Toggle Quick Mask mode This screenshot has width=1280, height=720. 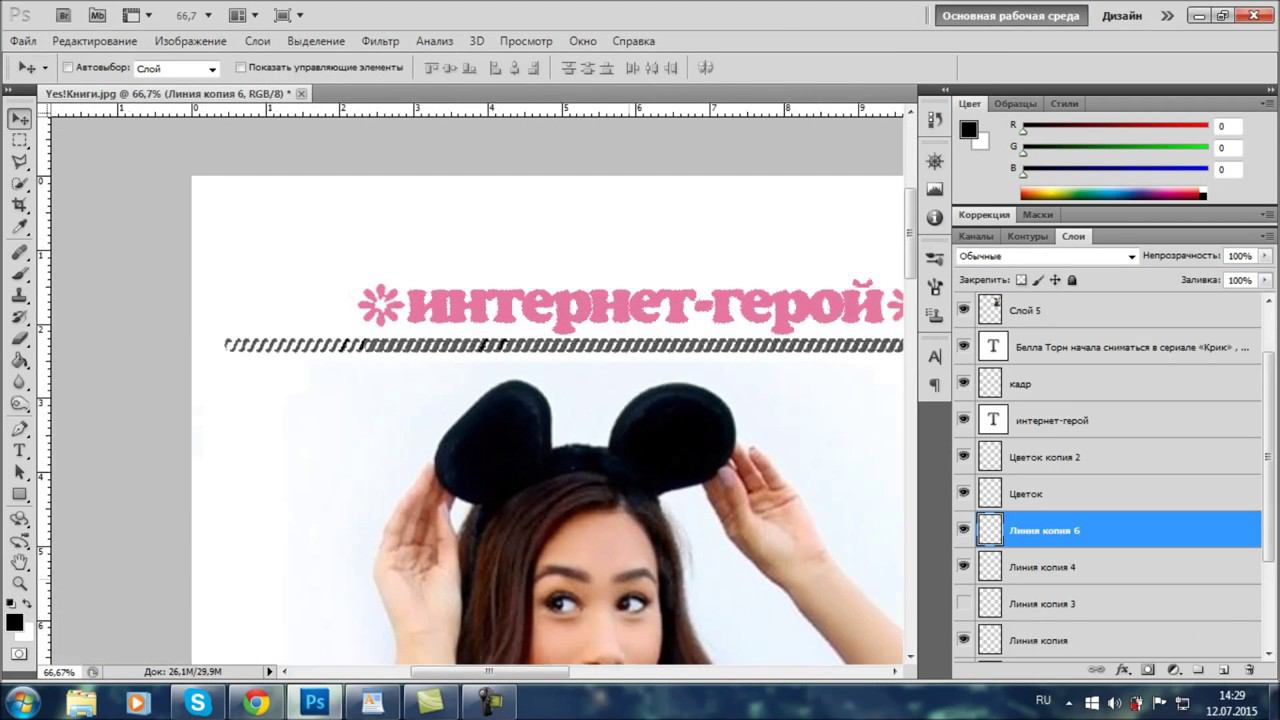point(19,654)
